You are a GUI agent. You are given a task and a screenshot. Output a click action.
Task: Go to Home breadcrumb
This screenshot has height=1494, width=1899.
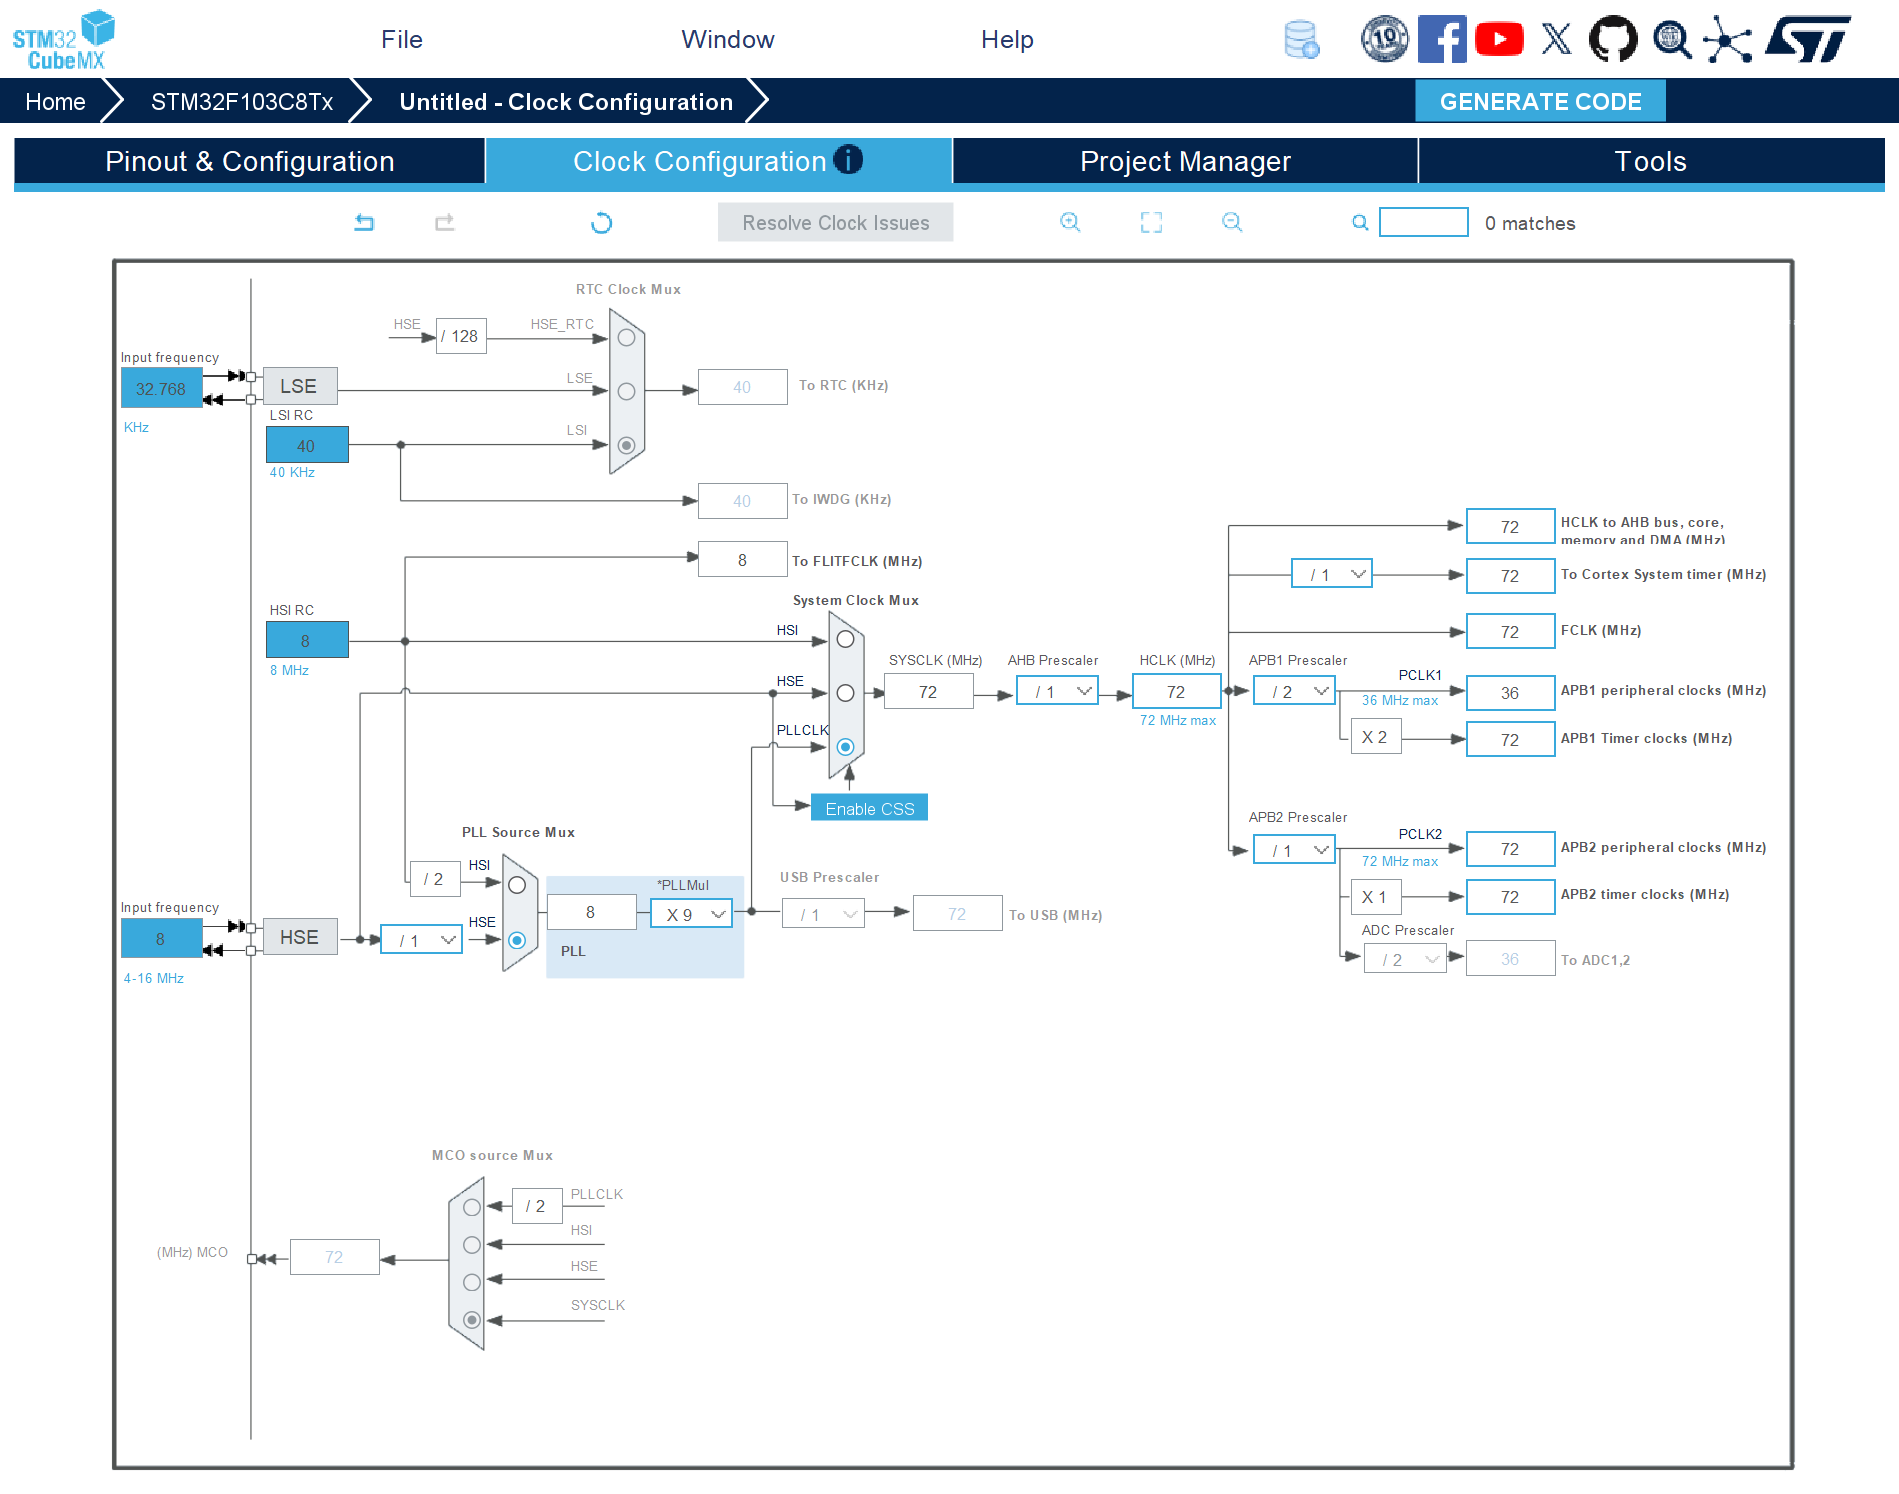tap(55, 101)
